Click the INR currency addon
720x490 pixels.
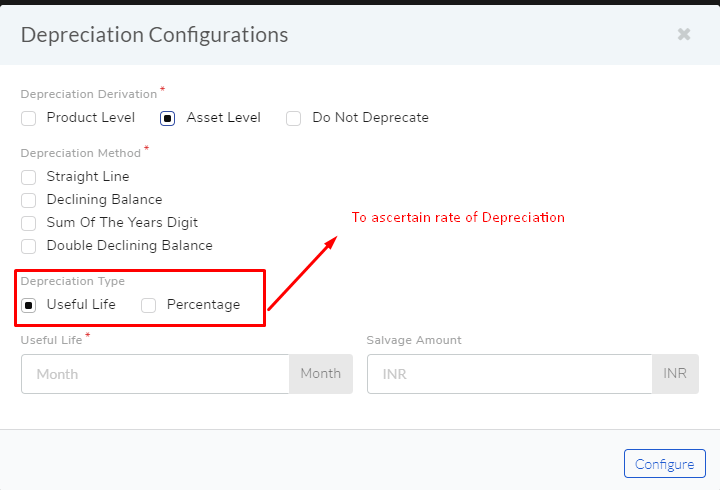[x=675, y=374]
